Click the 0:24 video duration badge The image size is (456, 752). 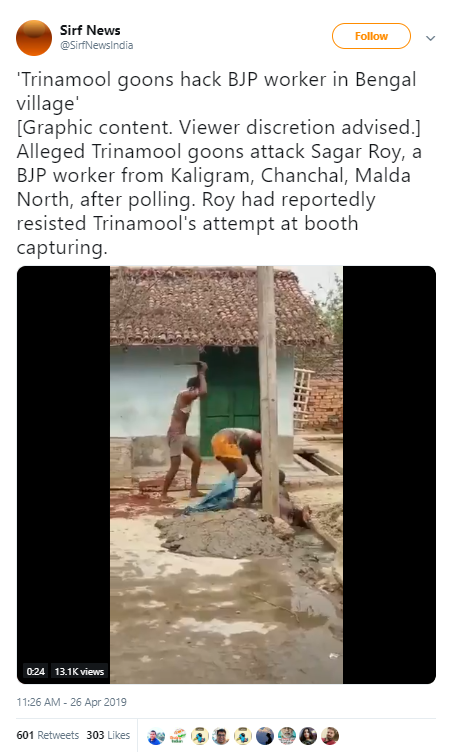tap(35, 671)
